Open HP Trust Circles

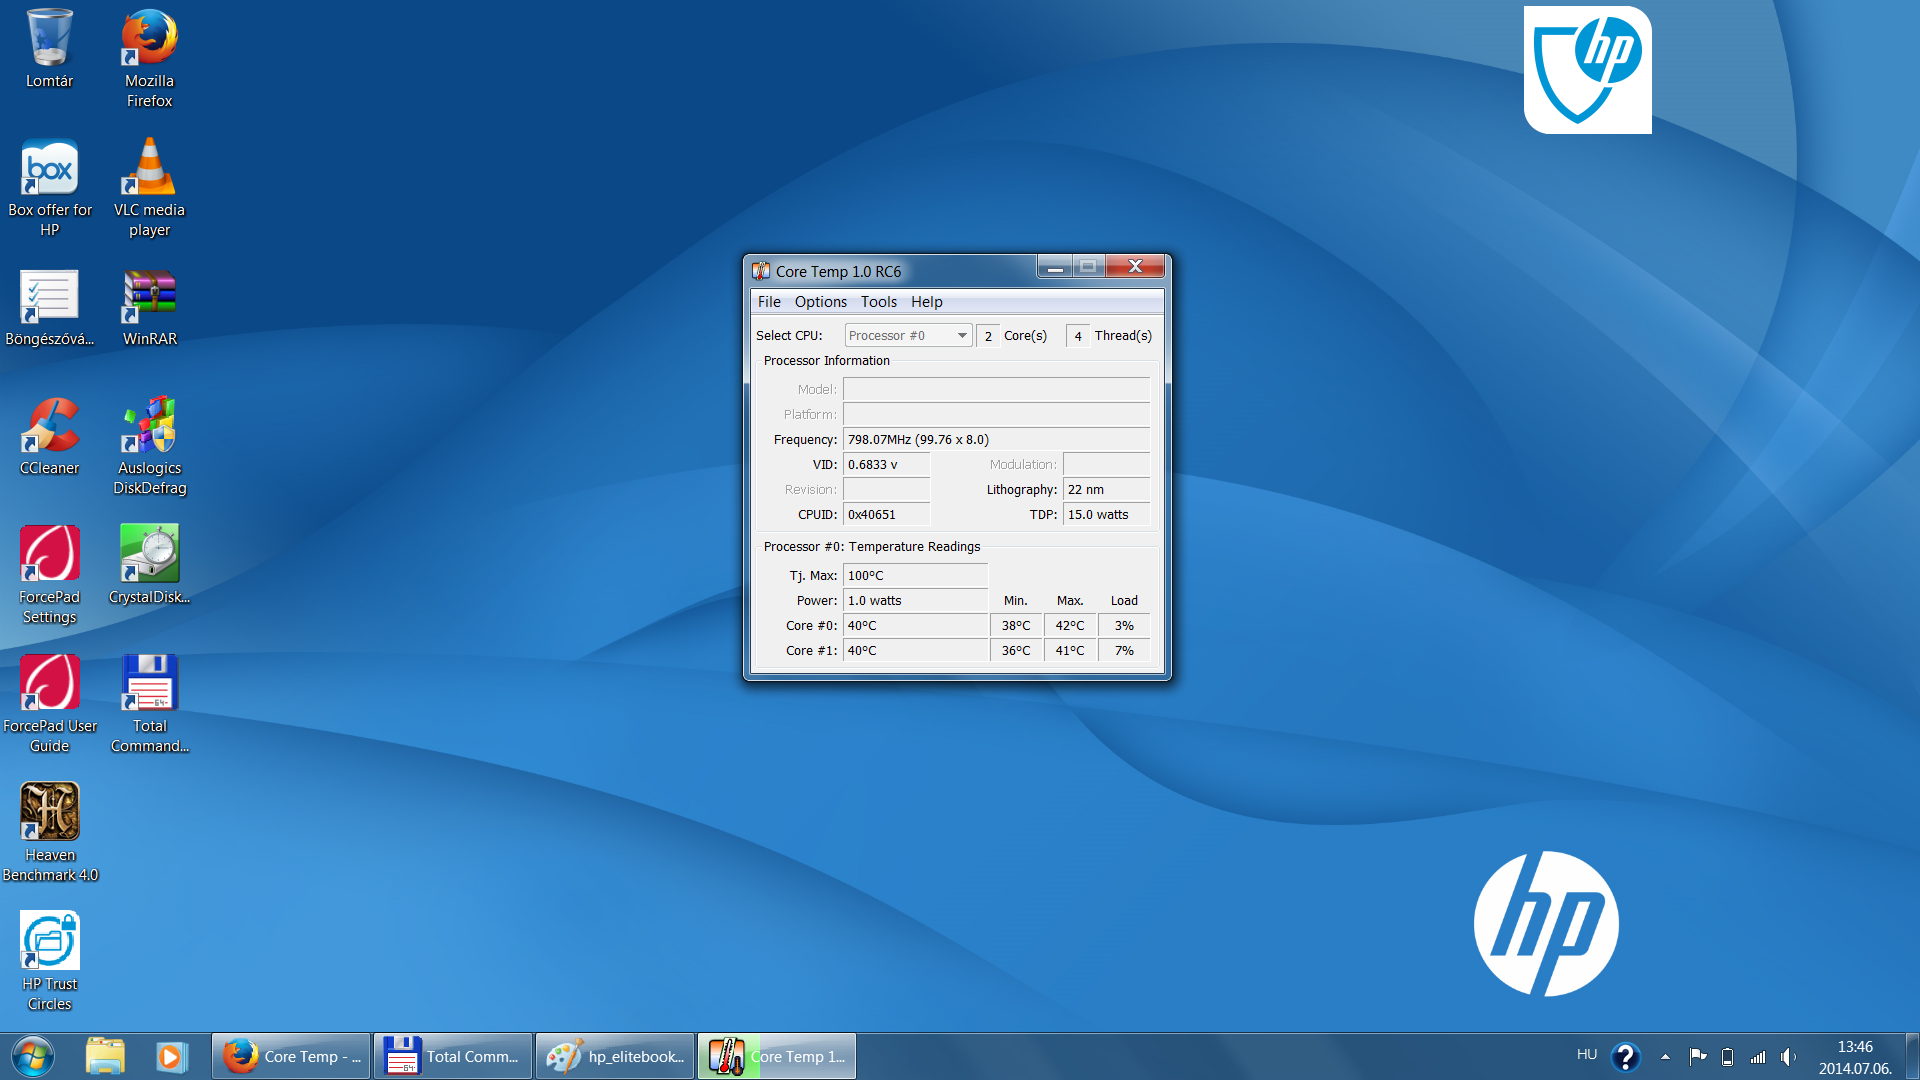[49, 940]
